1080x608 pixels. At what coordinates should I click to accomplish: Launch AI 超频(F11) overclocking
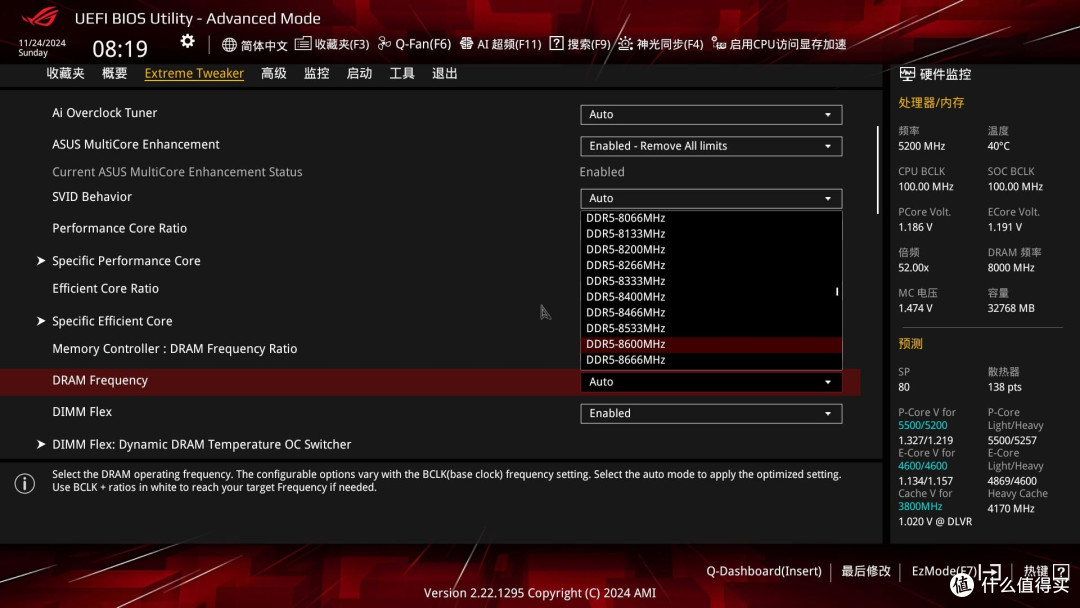(x=501, y=44)
